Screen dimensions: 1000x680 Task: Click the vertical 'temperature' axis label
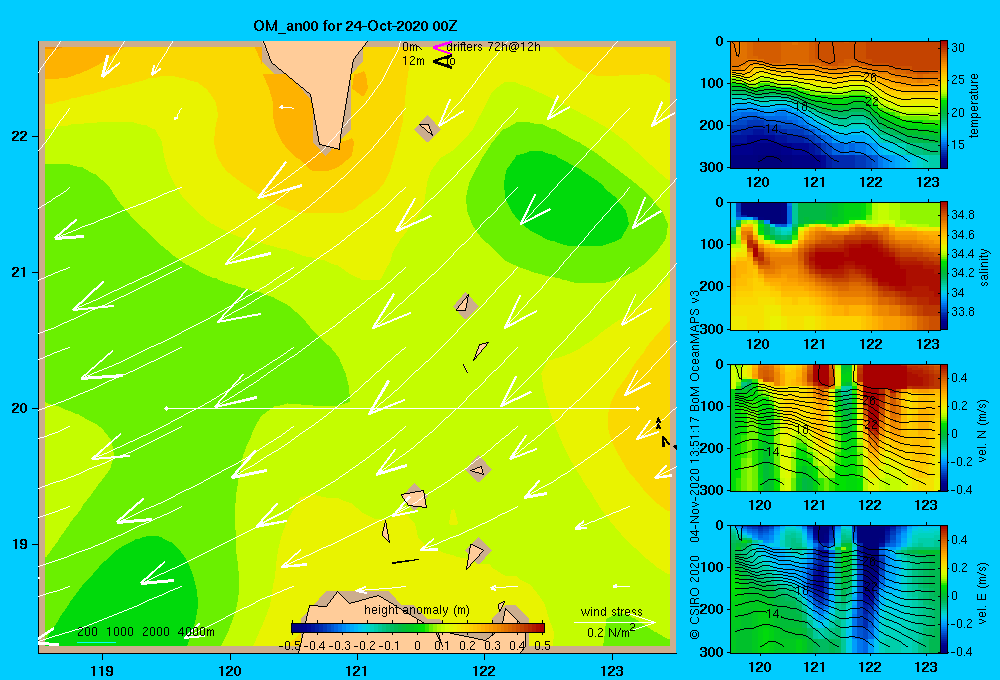pyautogui.click(x=974, y=105)
